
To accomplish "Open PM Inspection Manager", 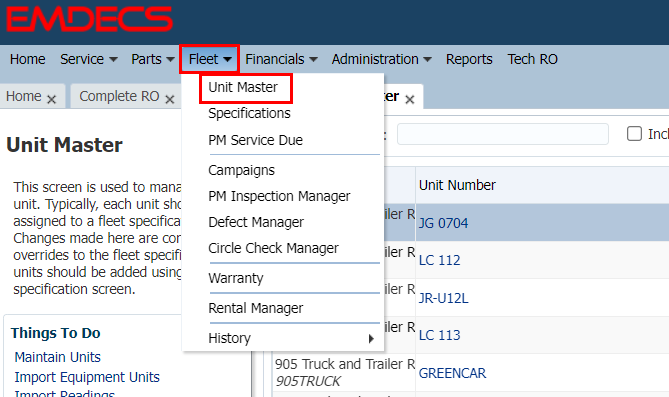I will coord(279,196).
